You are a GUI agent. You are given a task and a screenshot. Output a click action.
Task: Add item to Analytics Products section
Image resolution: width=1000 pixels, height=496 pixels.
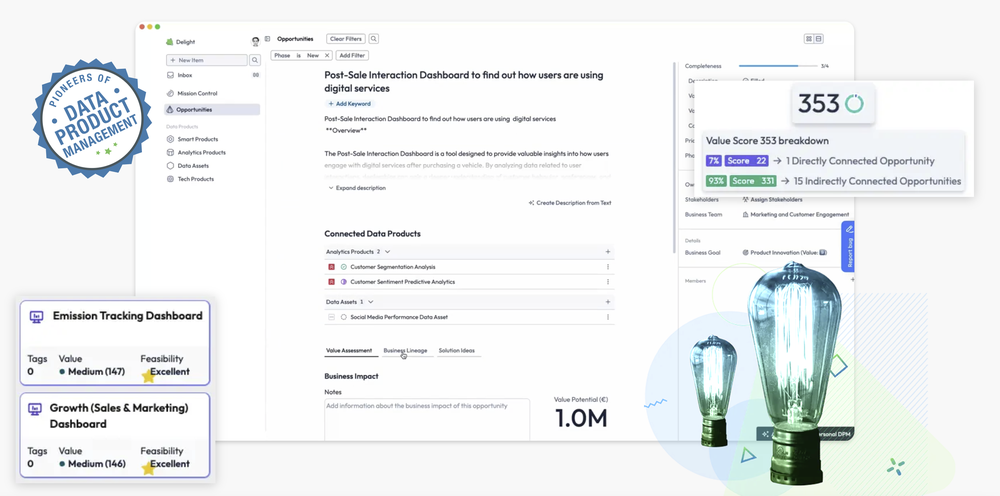point(608,252)
